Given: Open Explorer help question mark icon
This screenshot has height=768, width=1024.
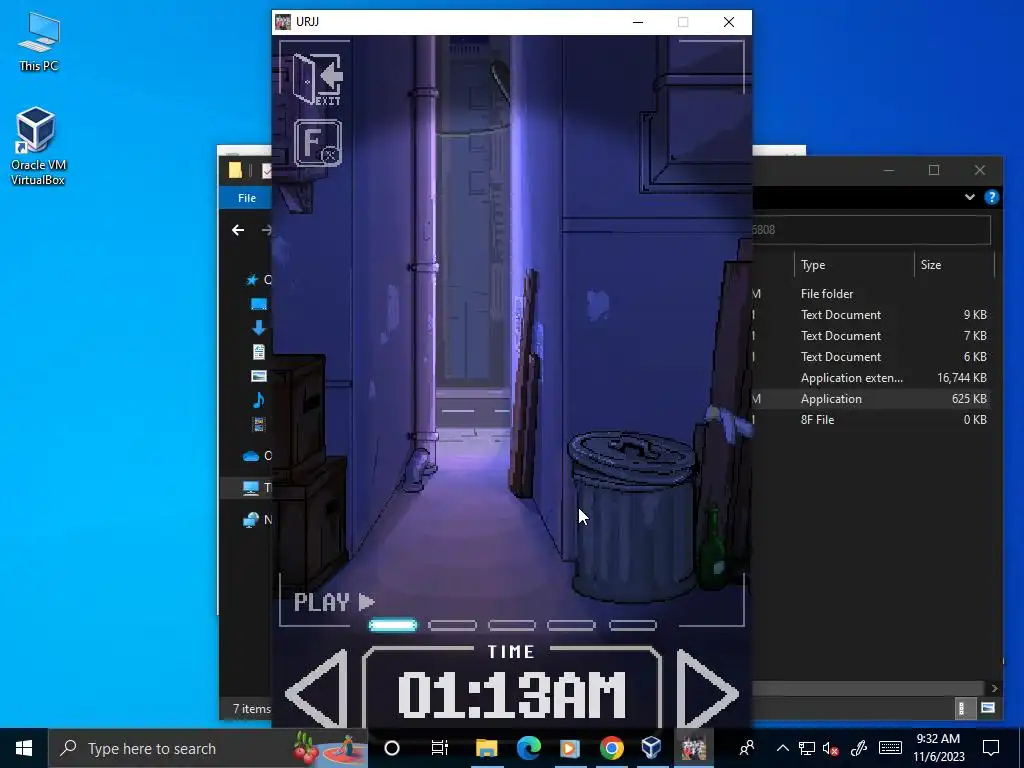Looking at the screenshot, I should coord(991,197).
